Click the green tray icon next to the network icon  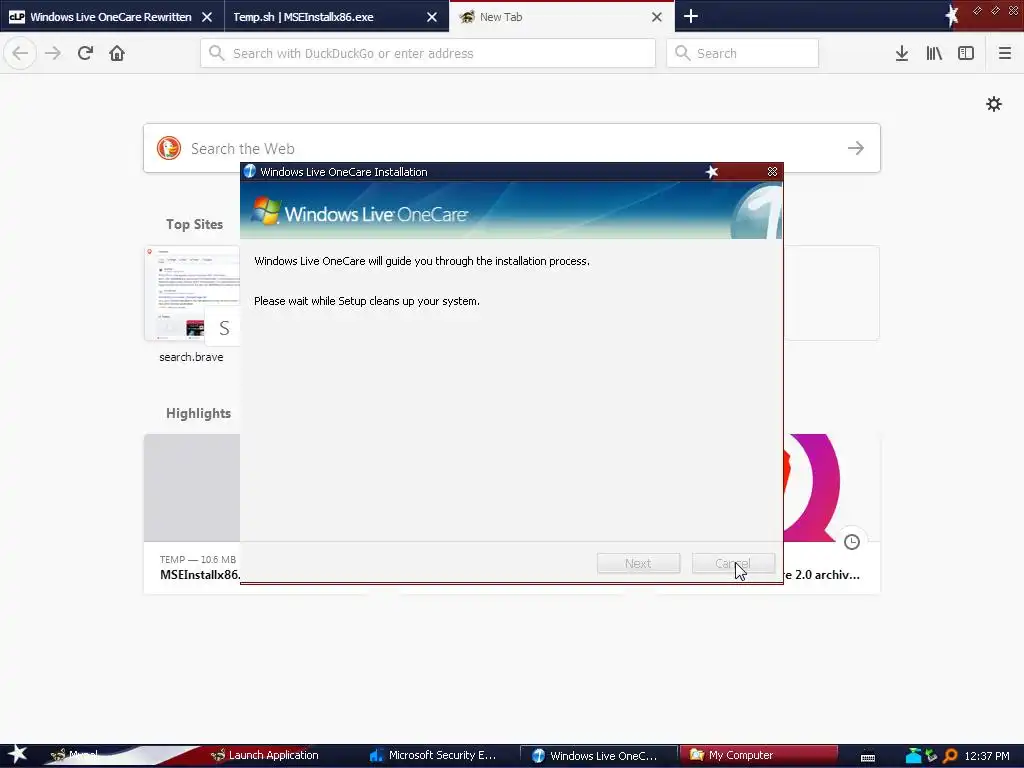pyautogui.click(x=931, y=756)
